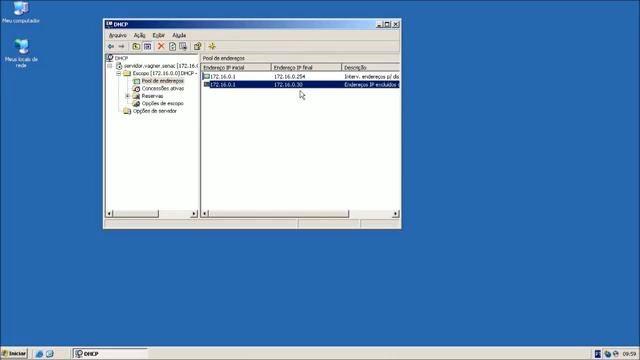
Task: Select Concessões ativas tree label
Action: click(163, 89)
